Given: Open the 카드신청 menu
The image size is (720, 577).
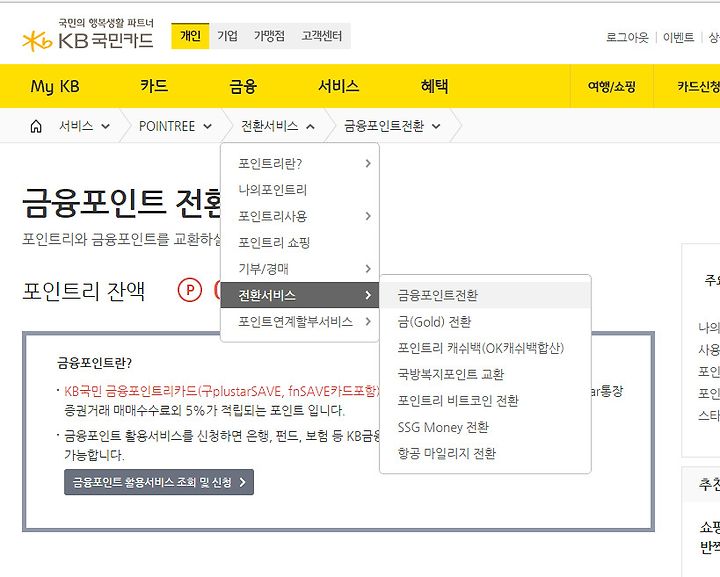Looking at the screenshot, I should pyautogui.click(x=698, y=86).
